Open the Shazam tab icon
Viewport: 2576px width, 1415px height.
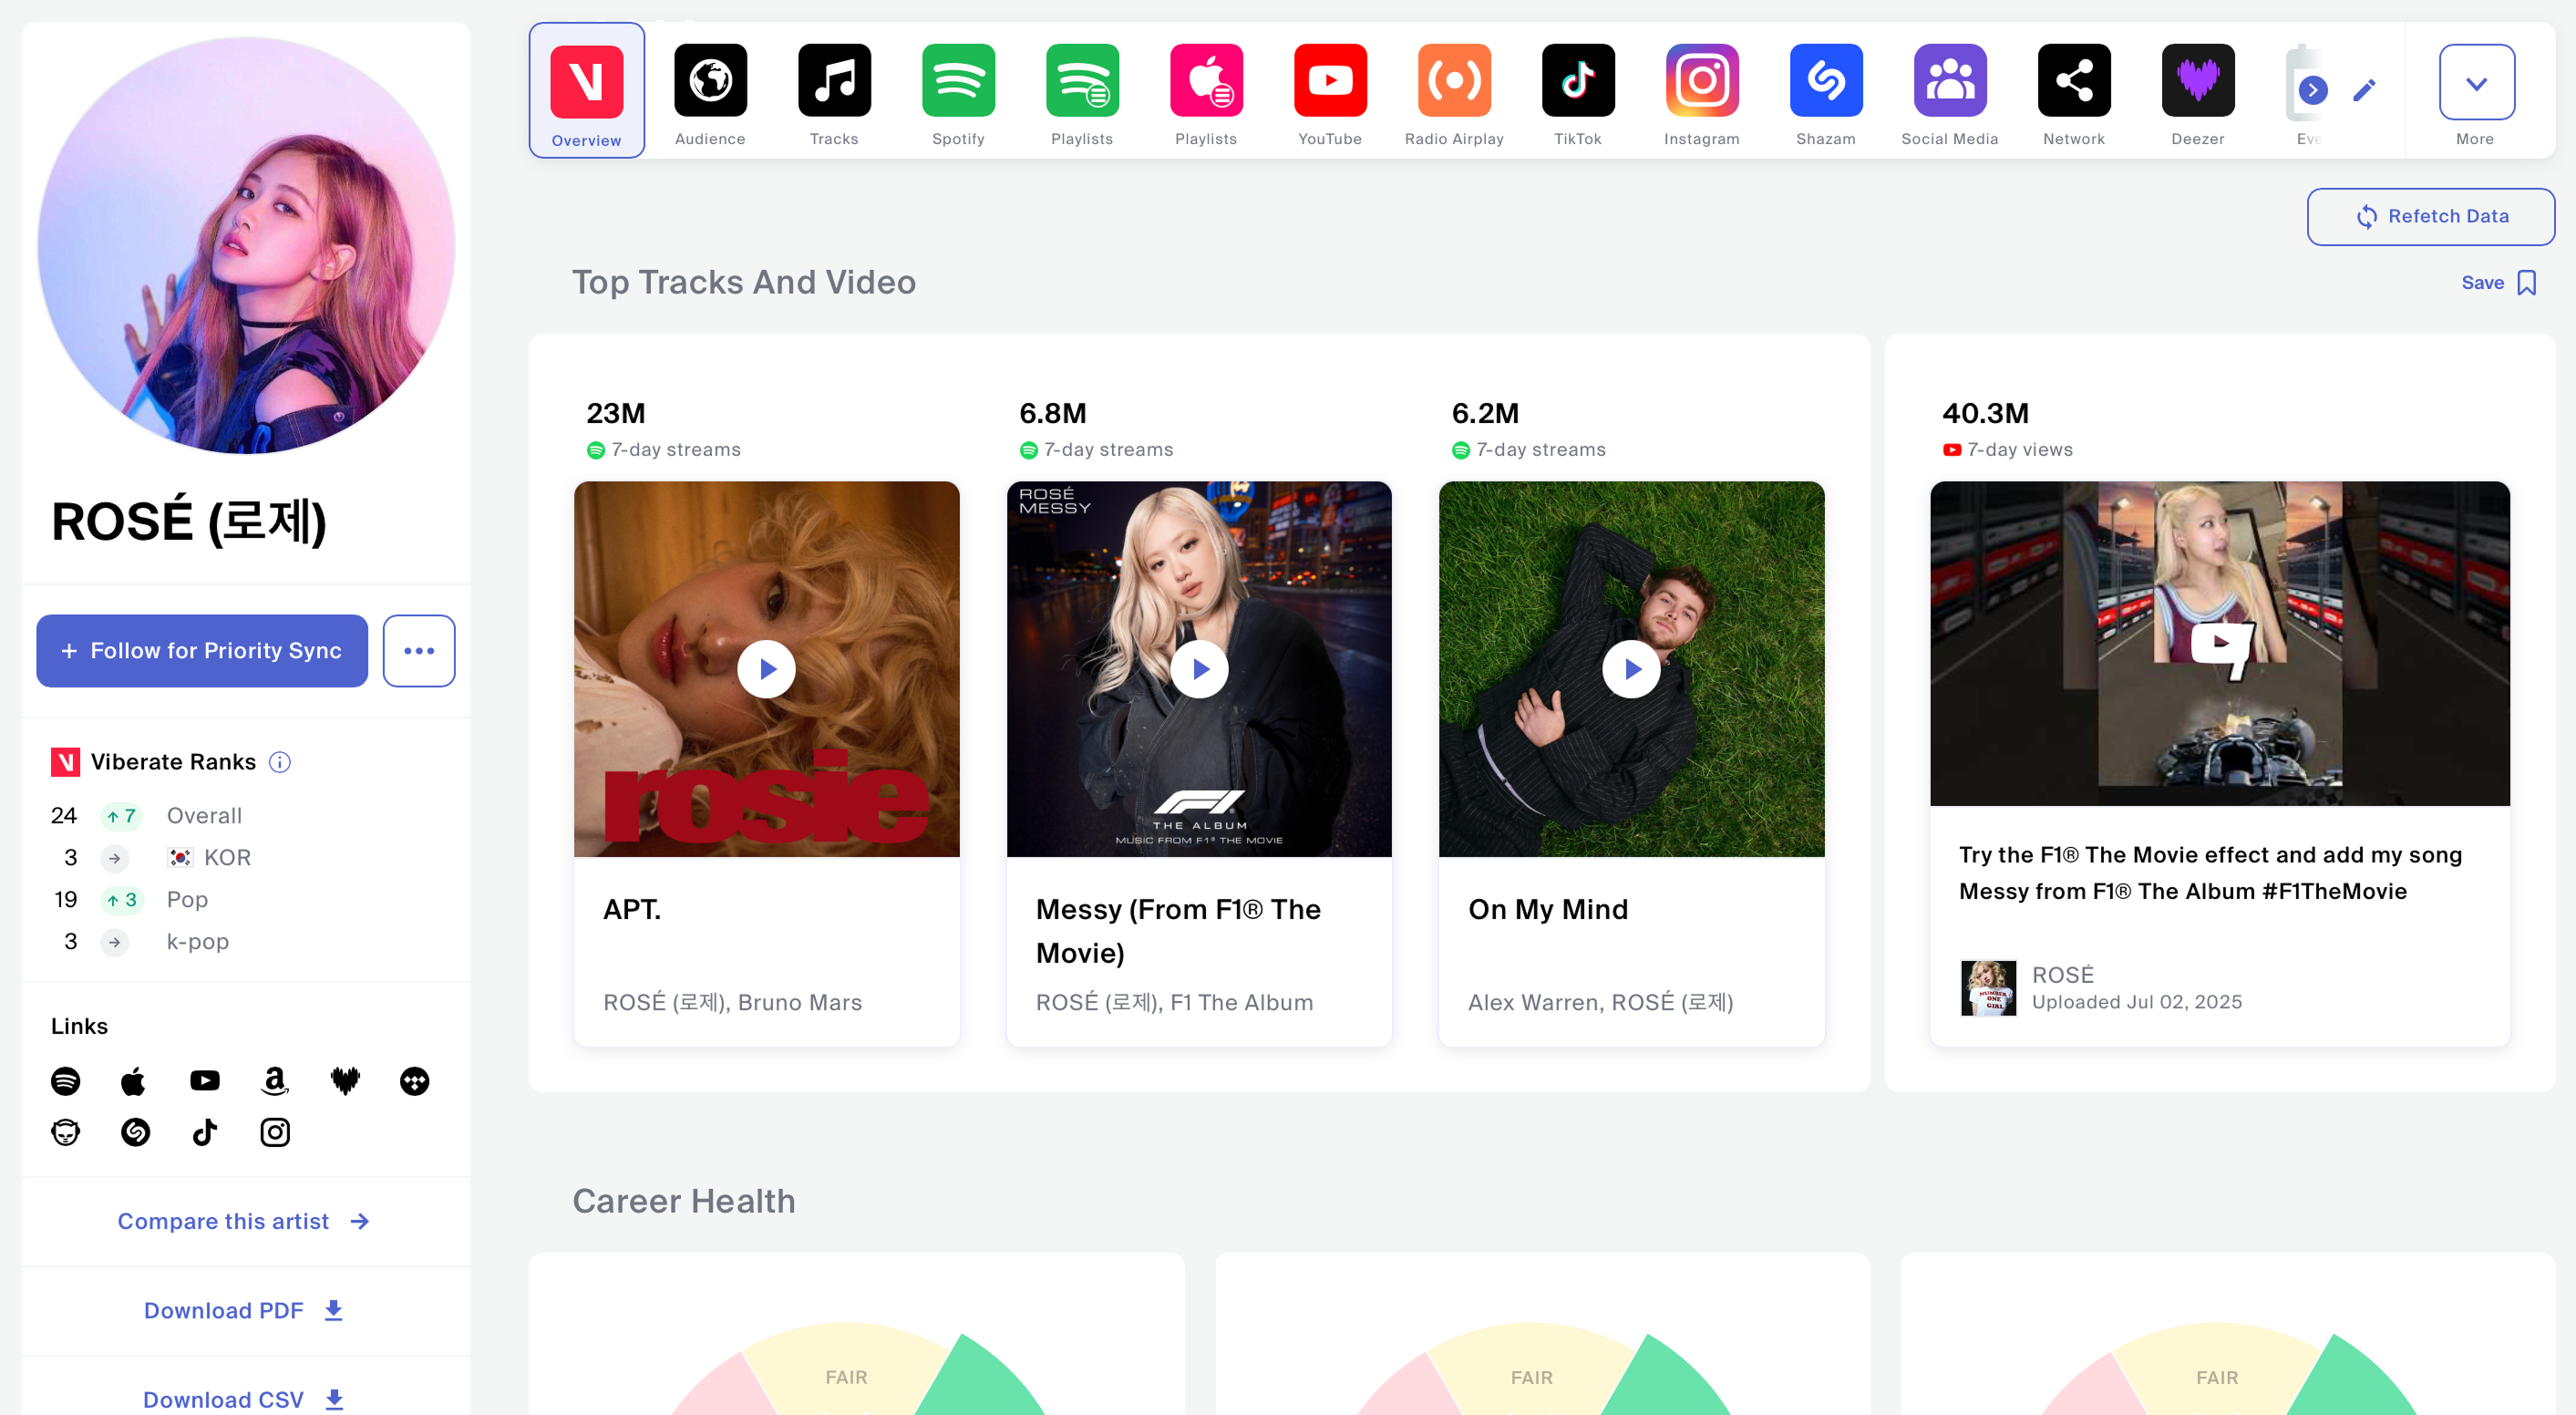tap(1825, 80)
